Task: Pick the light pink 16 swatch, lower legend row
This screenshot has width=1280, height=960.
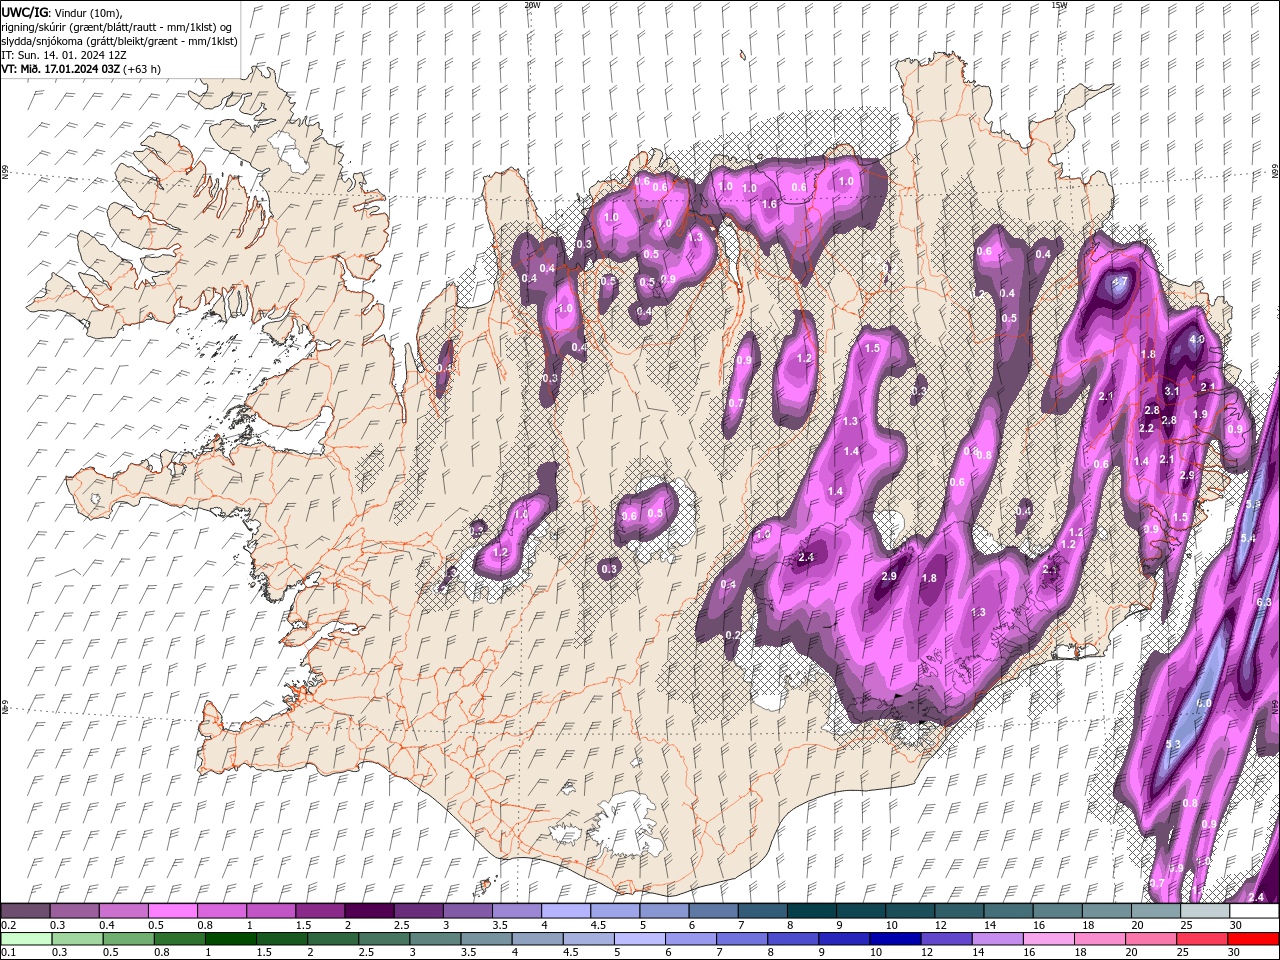Action: (x=1047, y=938)
